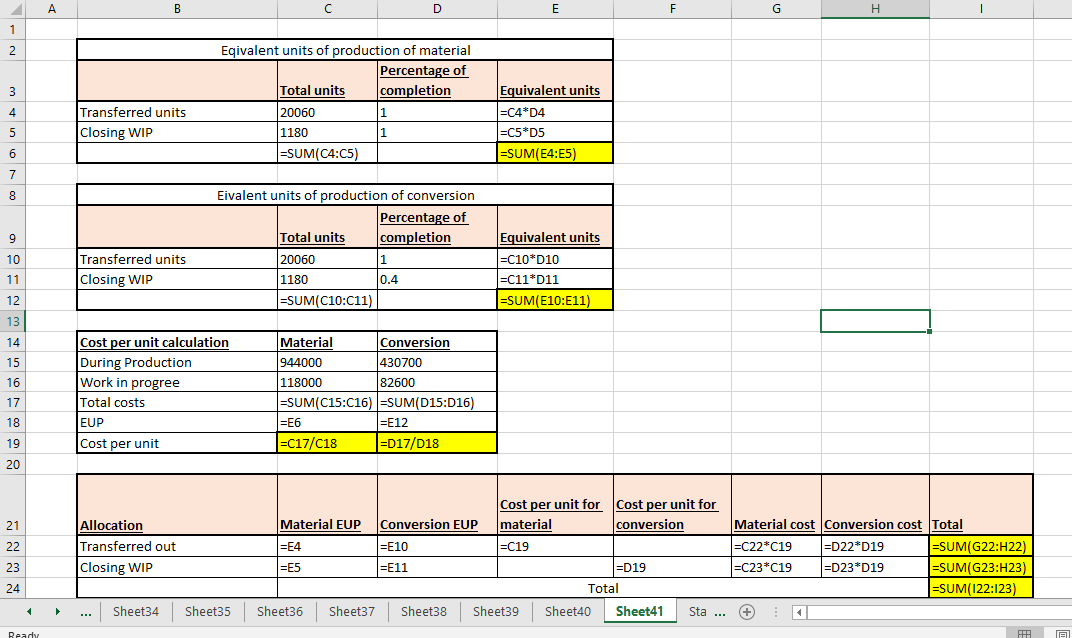Select yellow cell =SUM(E4:E5)
Image resolution: width=1072 pixels, height=638 pixels.
(555, 153)
